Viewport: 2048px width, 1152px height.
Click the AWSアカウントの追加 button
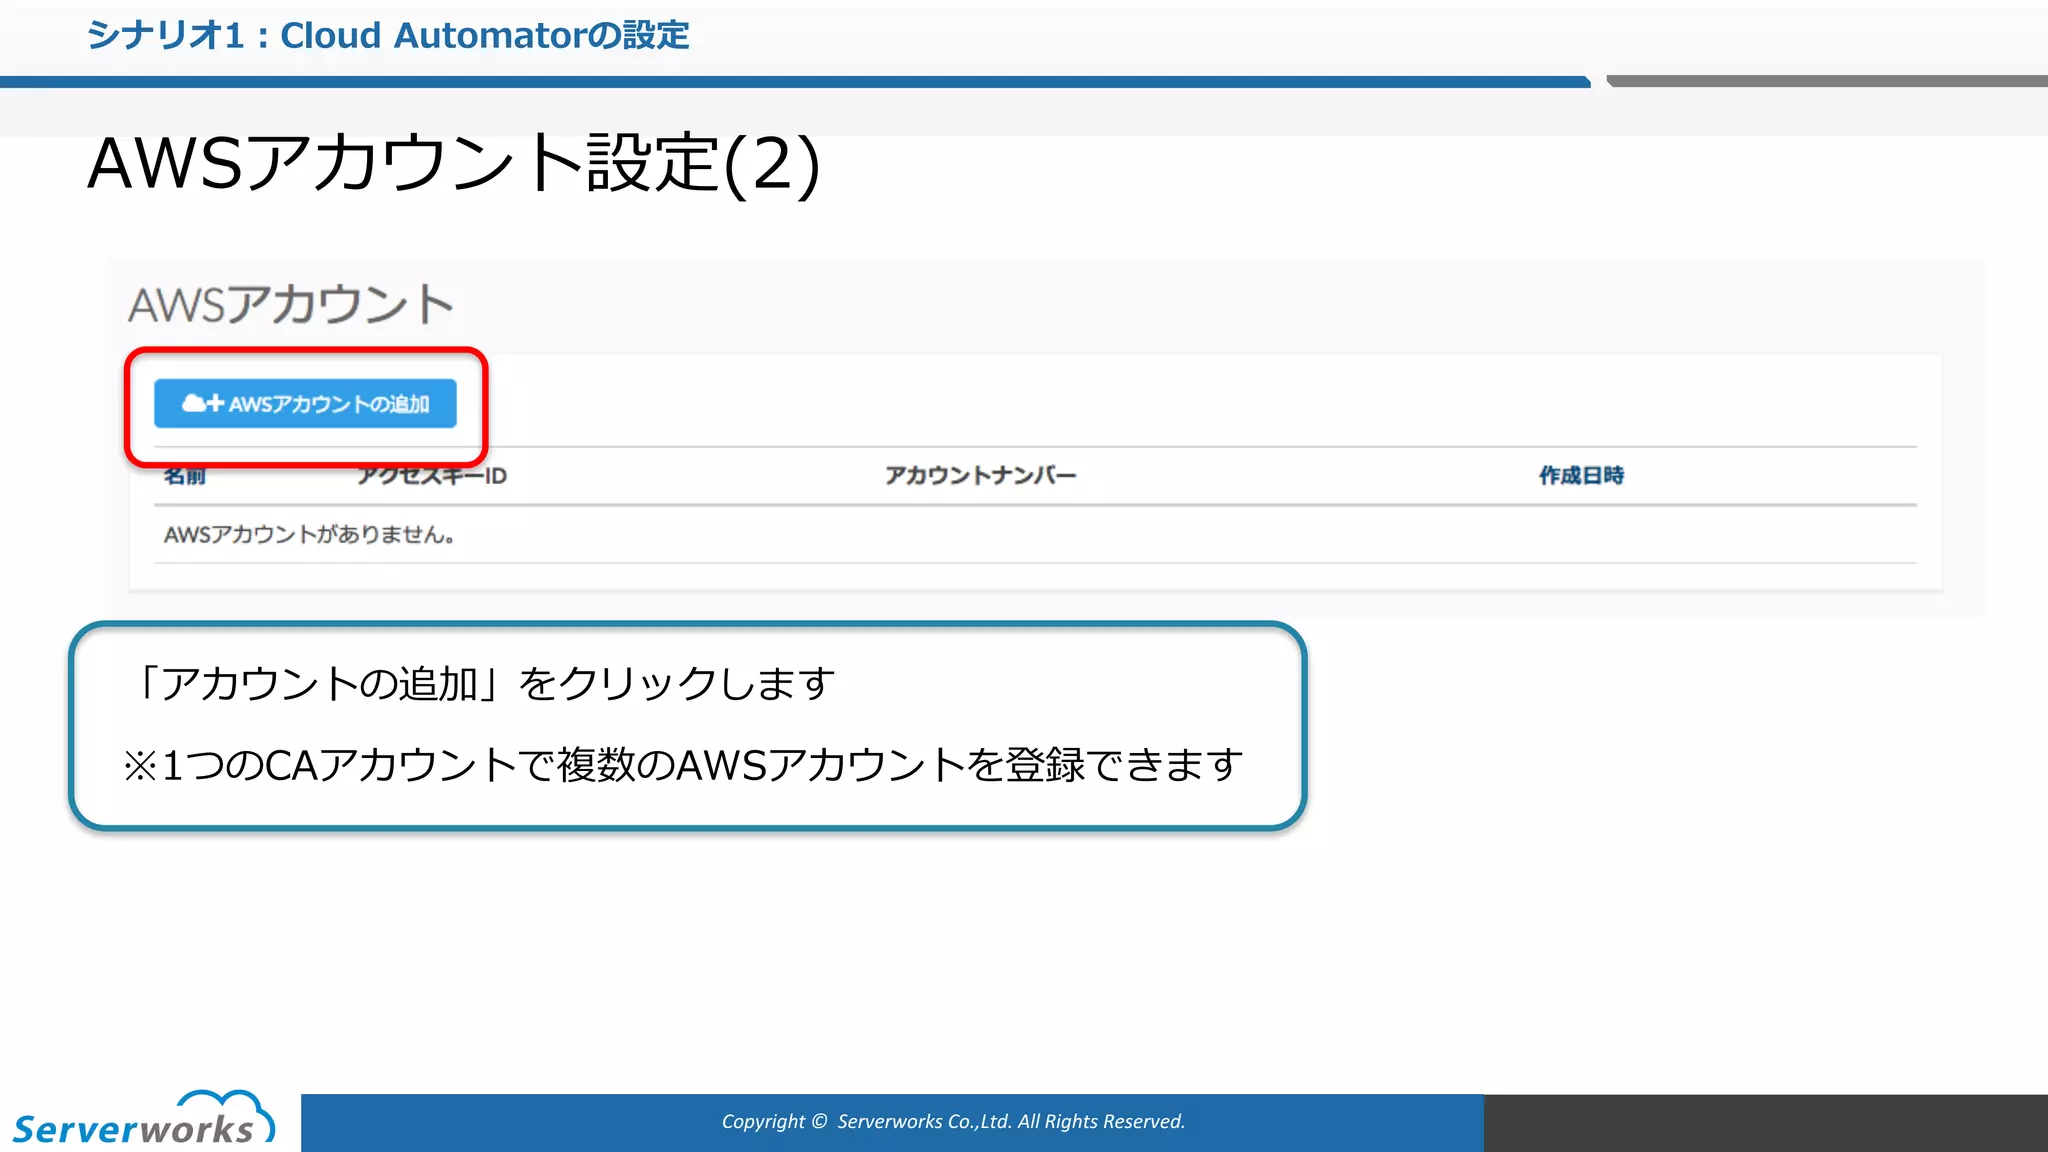click(x=305, y=403)
